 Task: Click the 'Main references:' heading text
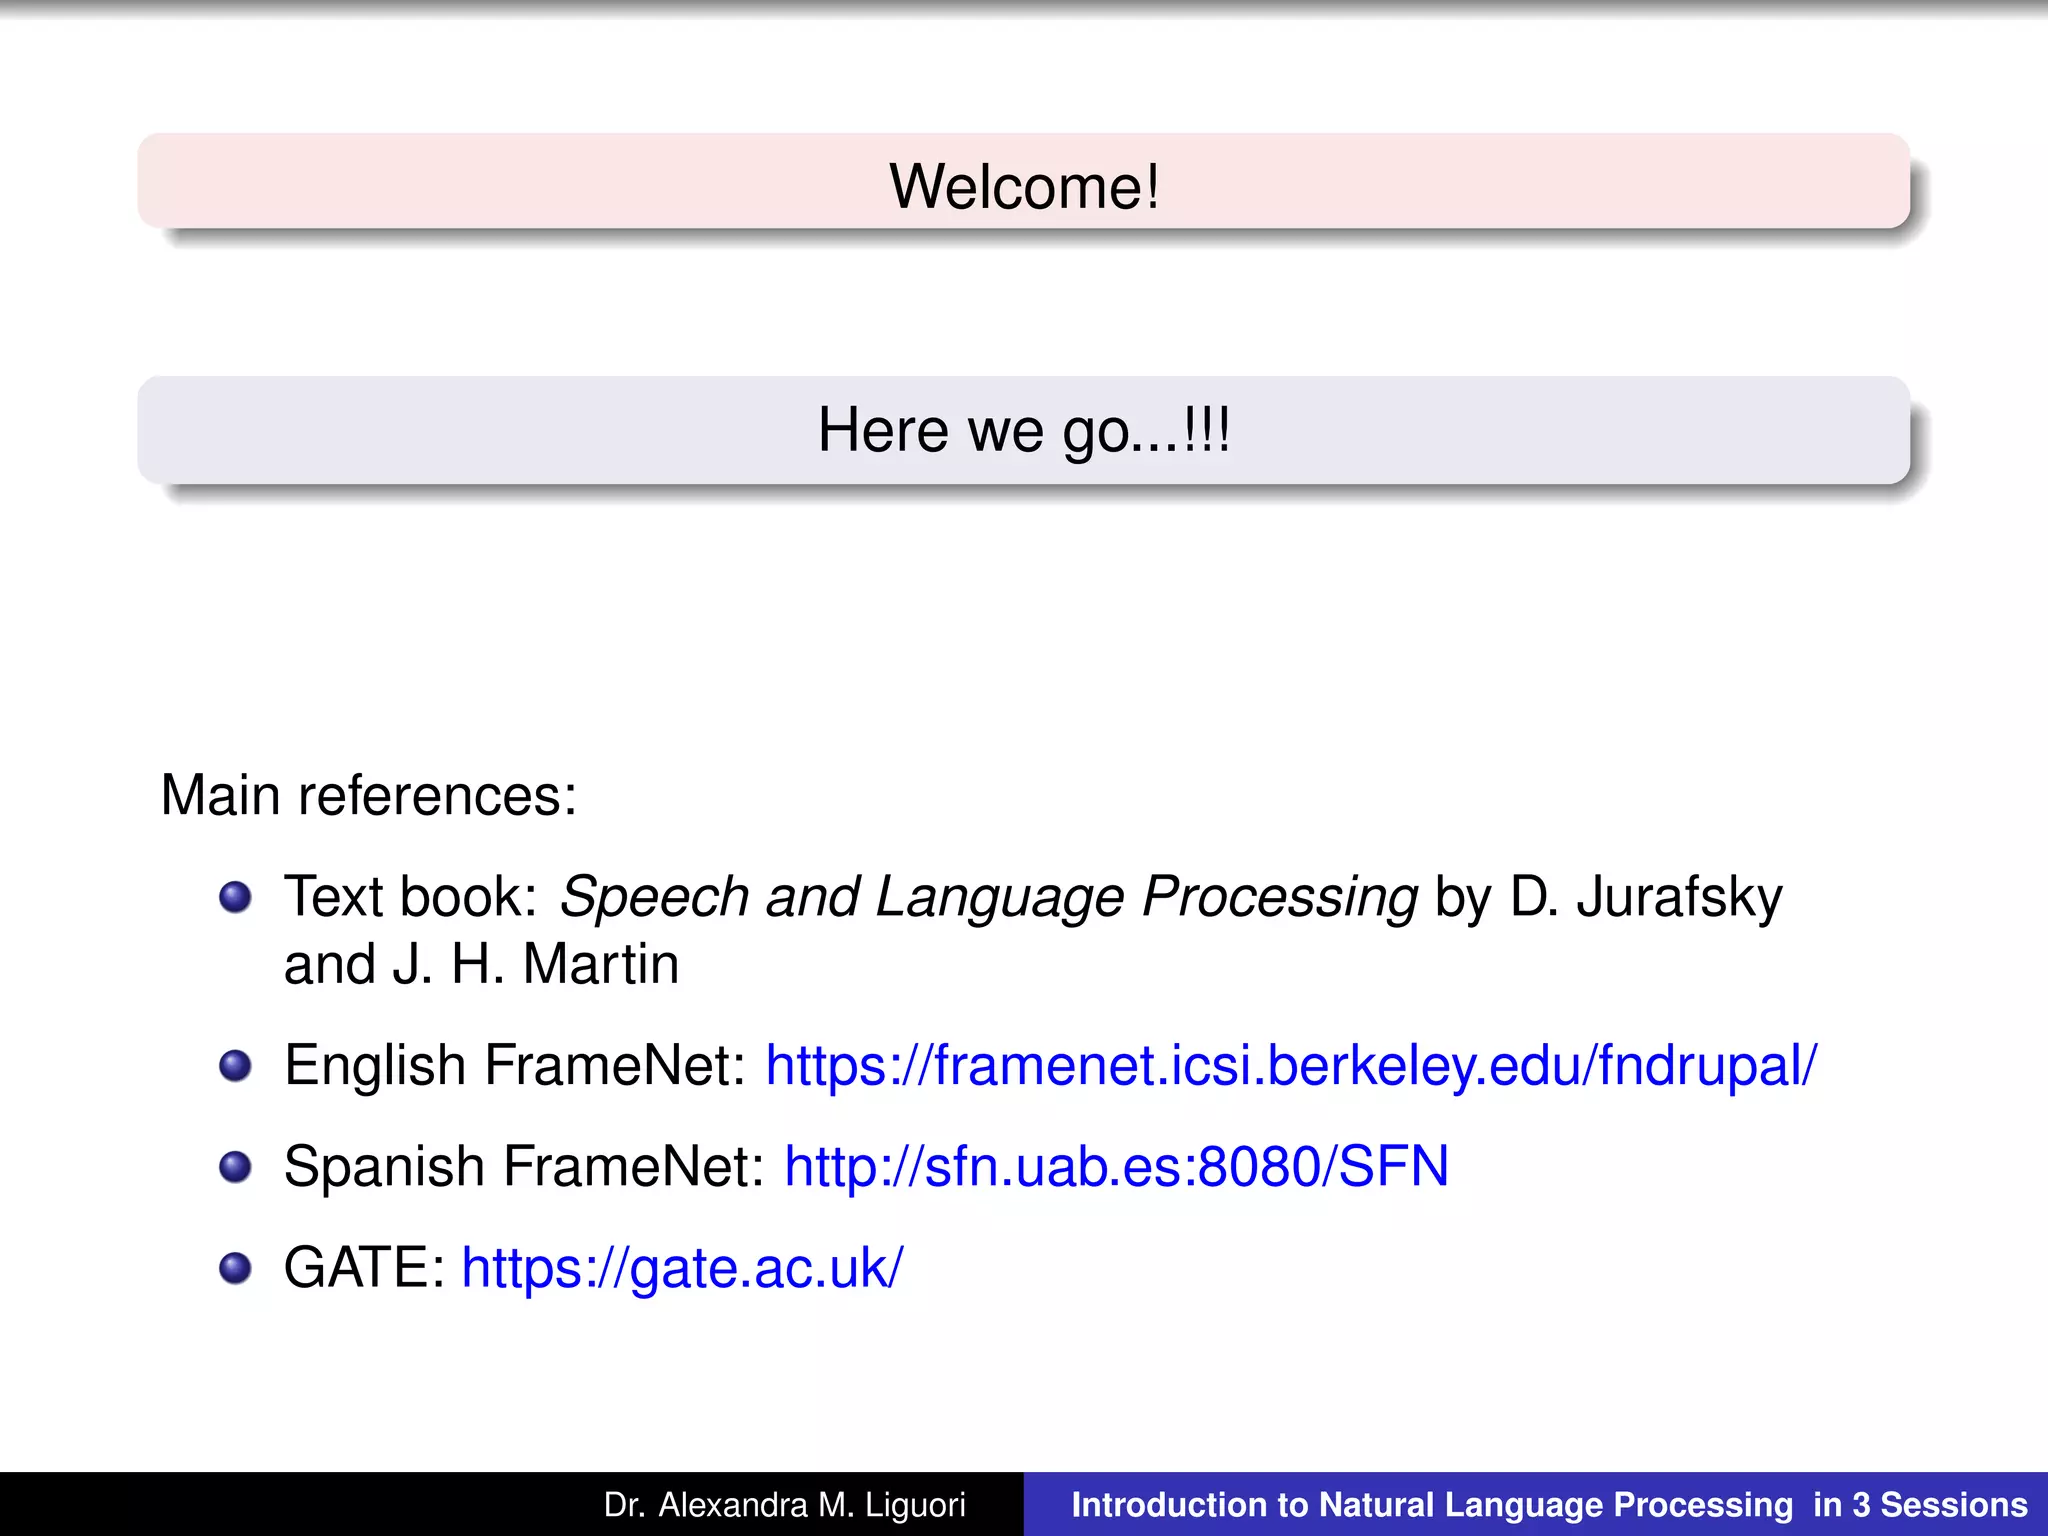(369, 796)
